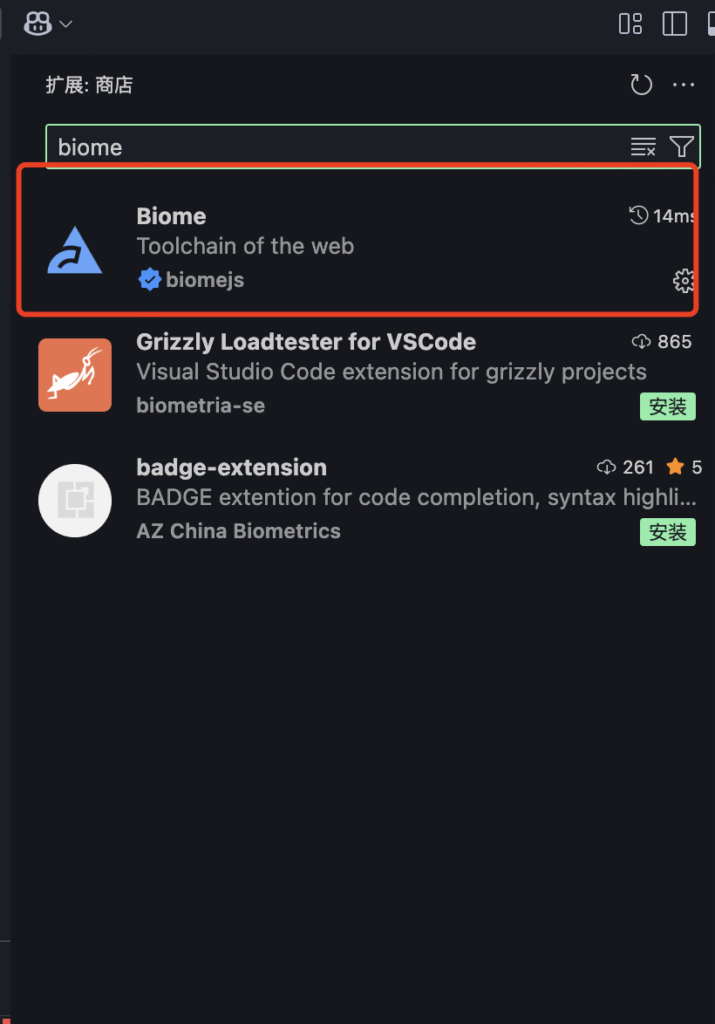Open Grizzly Loadtester for VSCode entry
The image size is (715, 1024).
tap(366, 375)
